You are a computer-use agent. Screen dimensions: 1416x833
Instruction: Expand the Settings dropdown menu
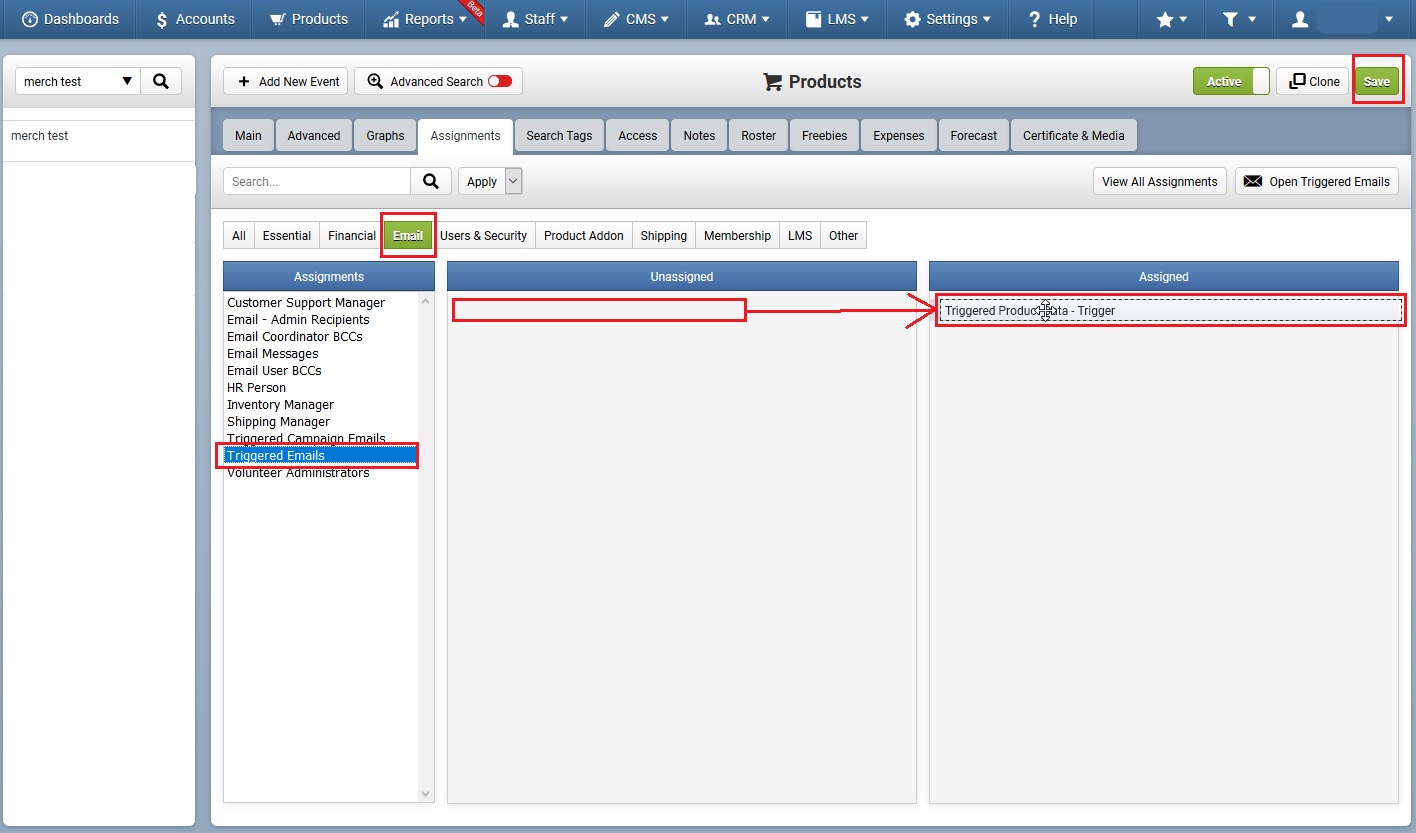pyautogui.click(x=947, y=19)
